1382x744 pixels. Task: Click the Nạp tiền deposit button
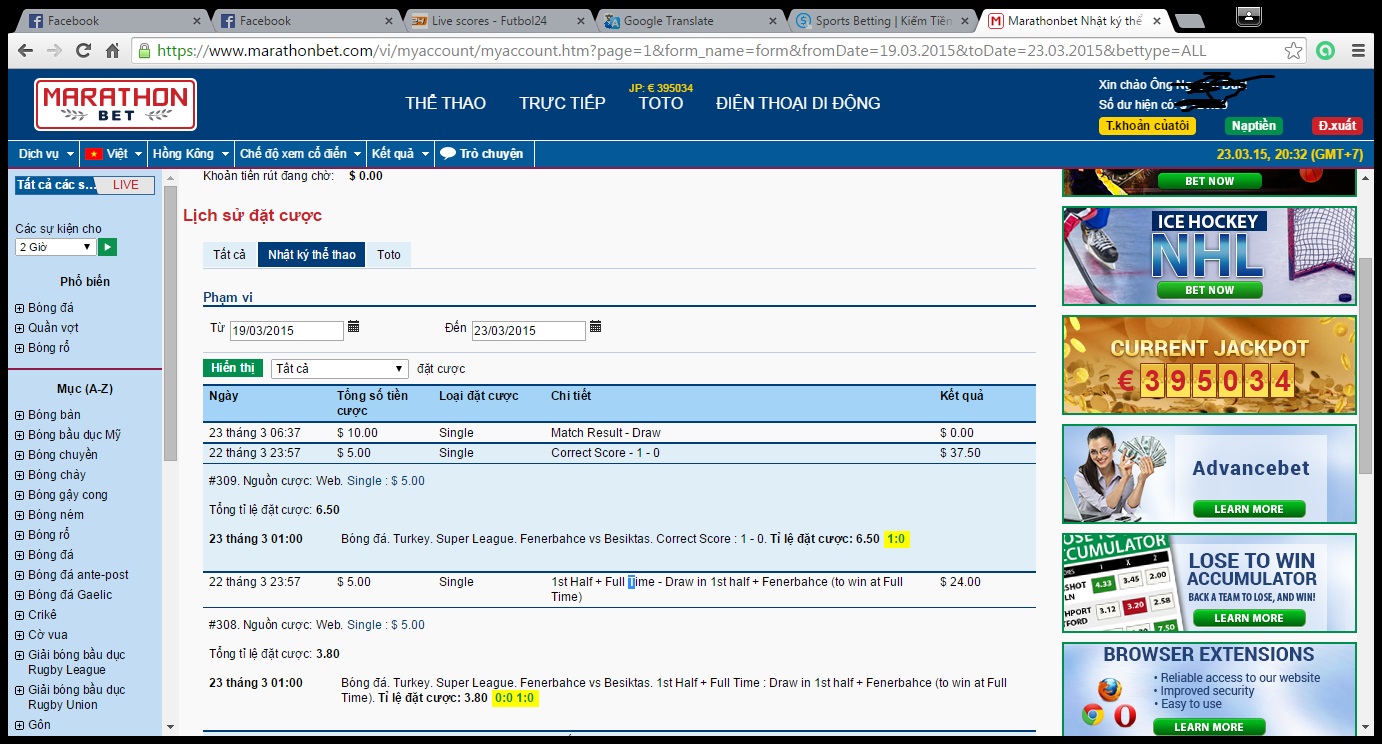click(x=1254, y=126)
